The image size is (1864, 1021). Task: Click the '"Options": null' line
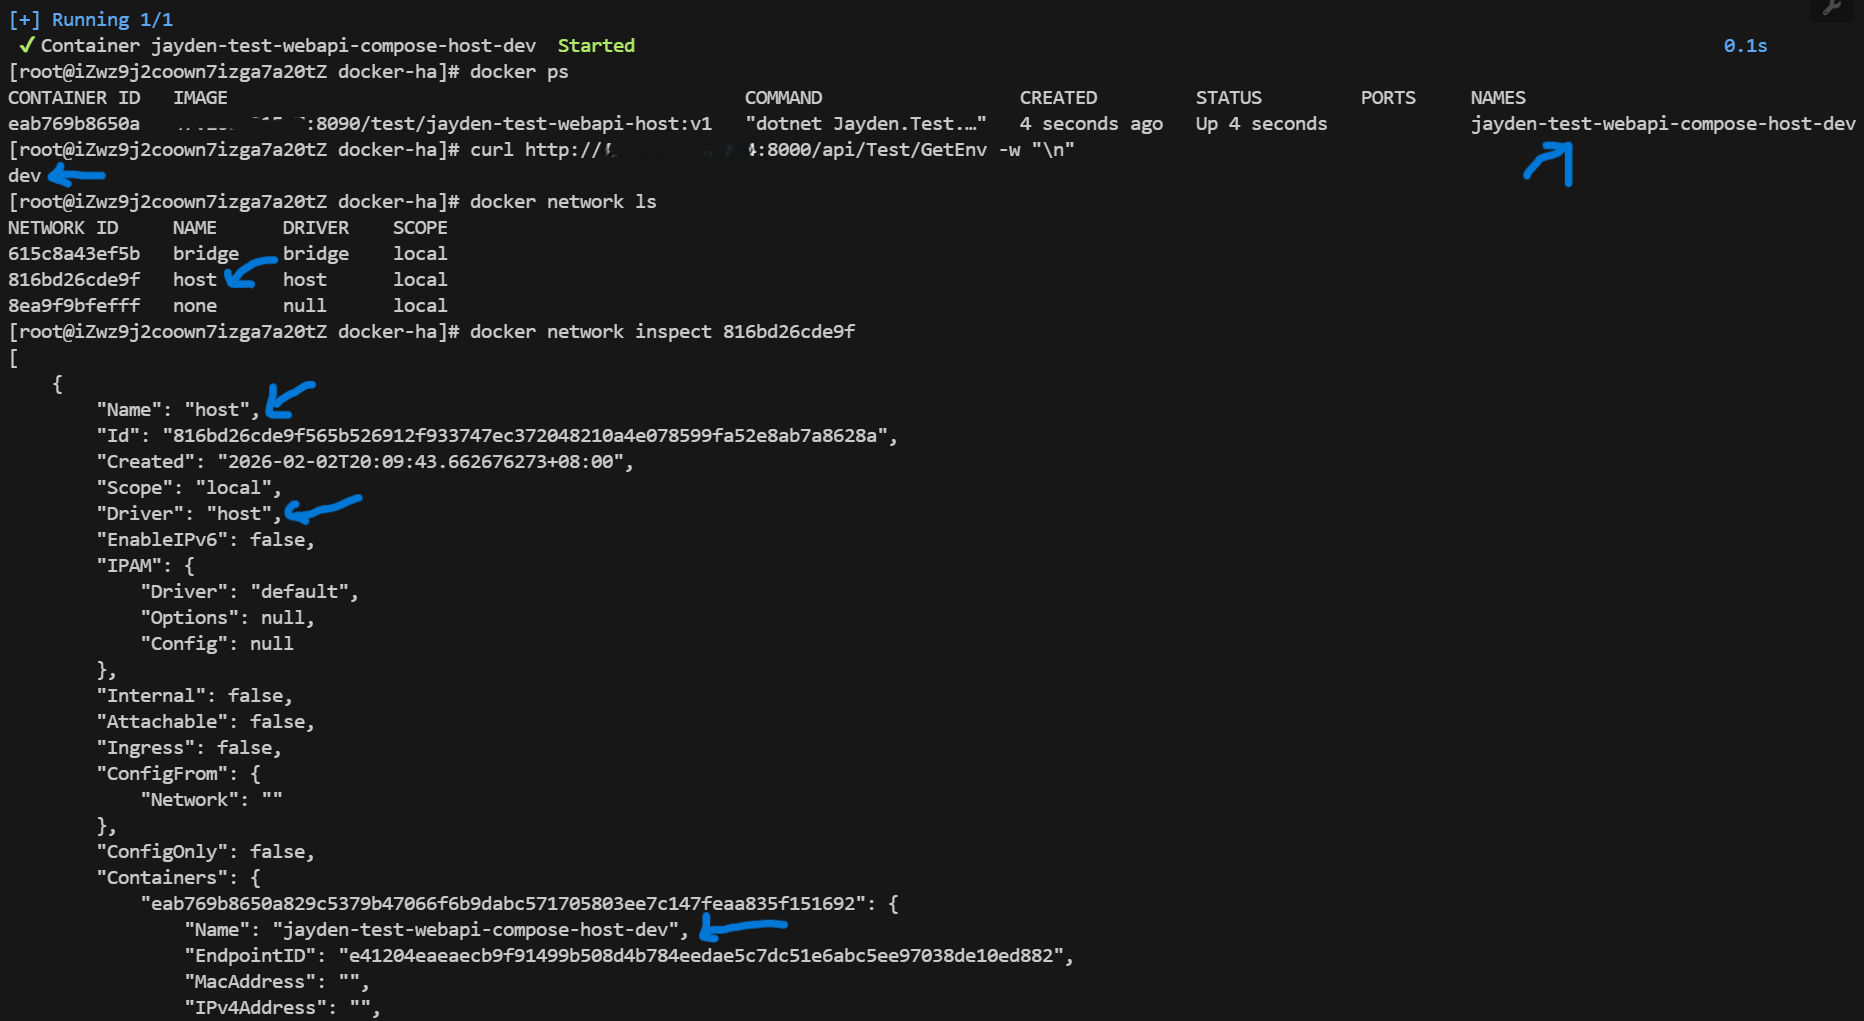[227, 618]
